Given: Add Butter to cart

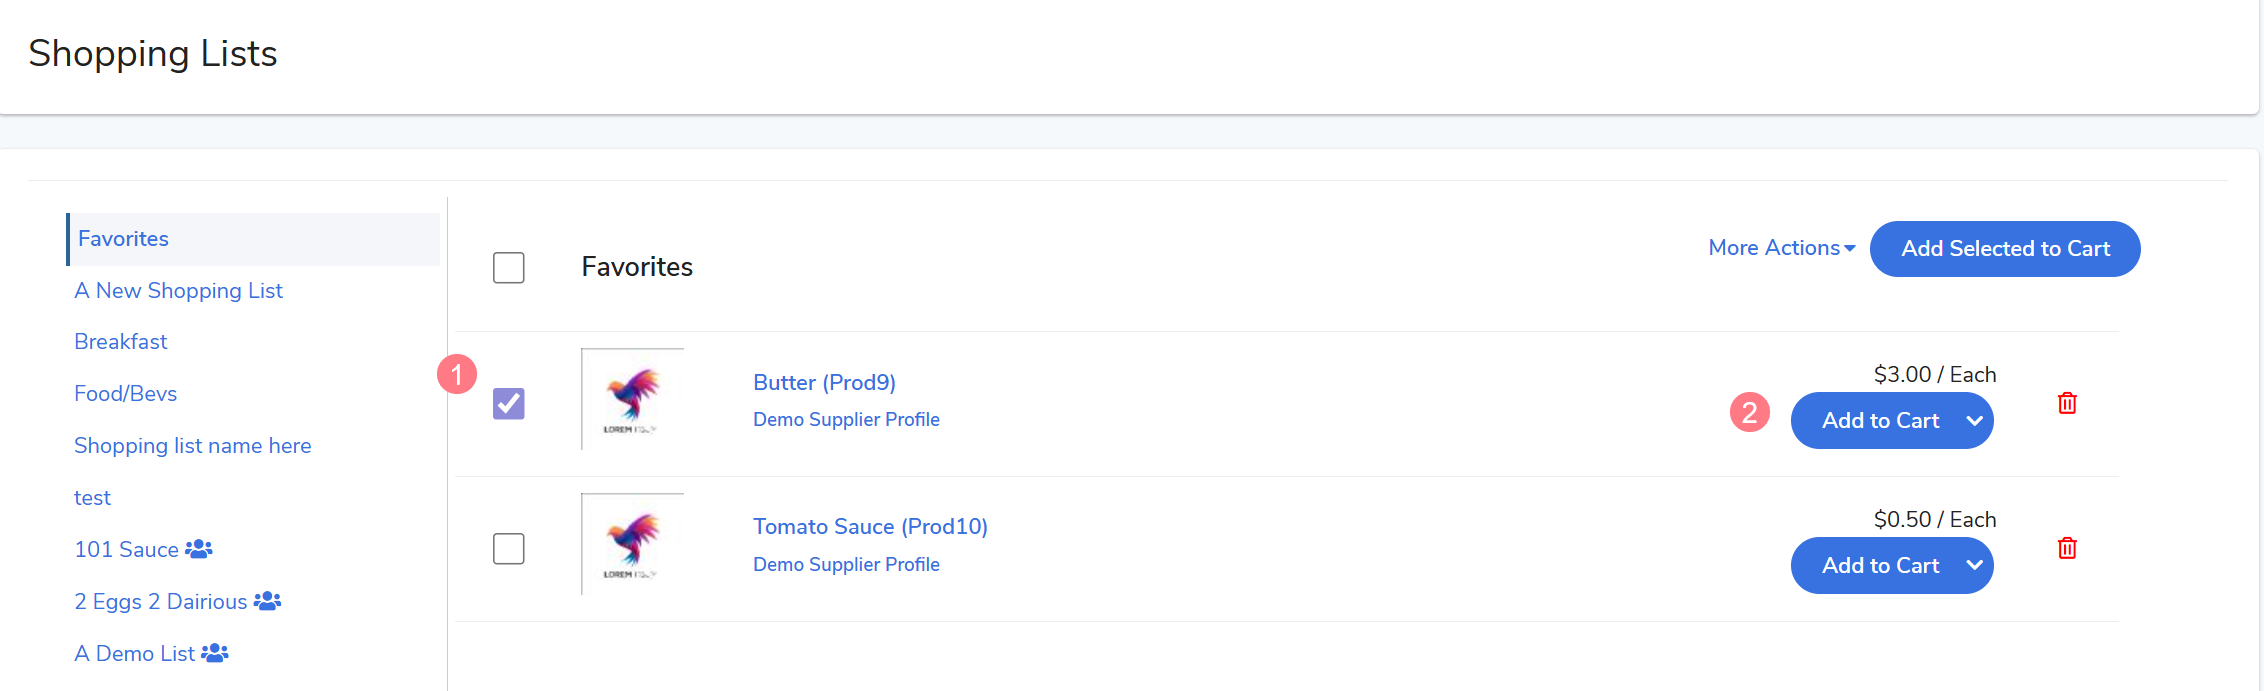Looking at the screenshot, I should click(x=1879, y=421).
